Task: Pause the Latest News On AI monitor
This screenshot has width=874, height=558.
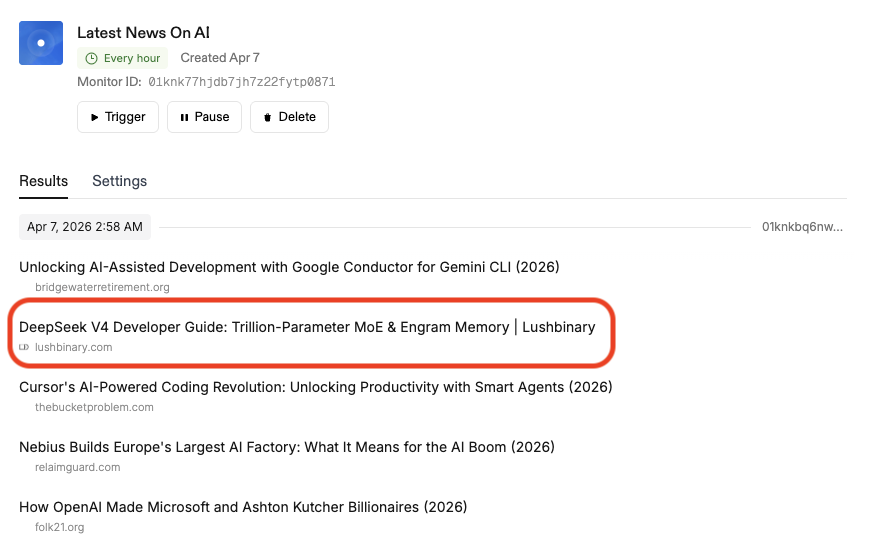Action: [x=204, y=117]
